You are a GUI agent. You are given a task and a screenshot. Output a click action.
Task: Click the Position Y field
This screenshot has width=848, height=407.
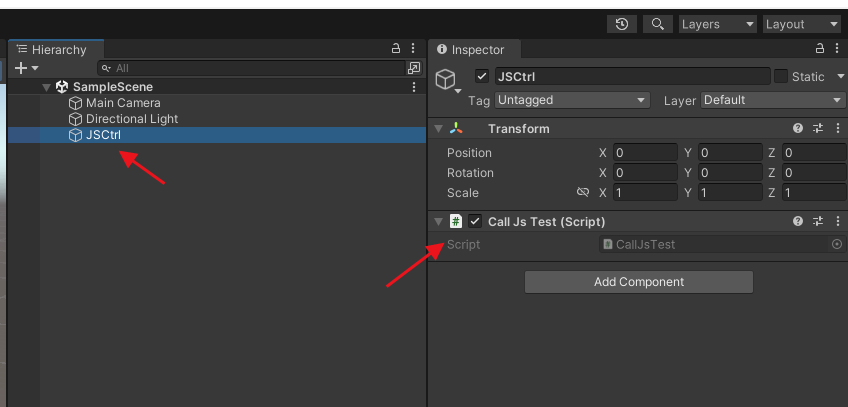pyautogui.click(x=730, y=153)
